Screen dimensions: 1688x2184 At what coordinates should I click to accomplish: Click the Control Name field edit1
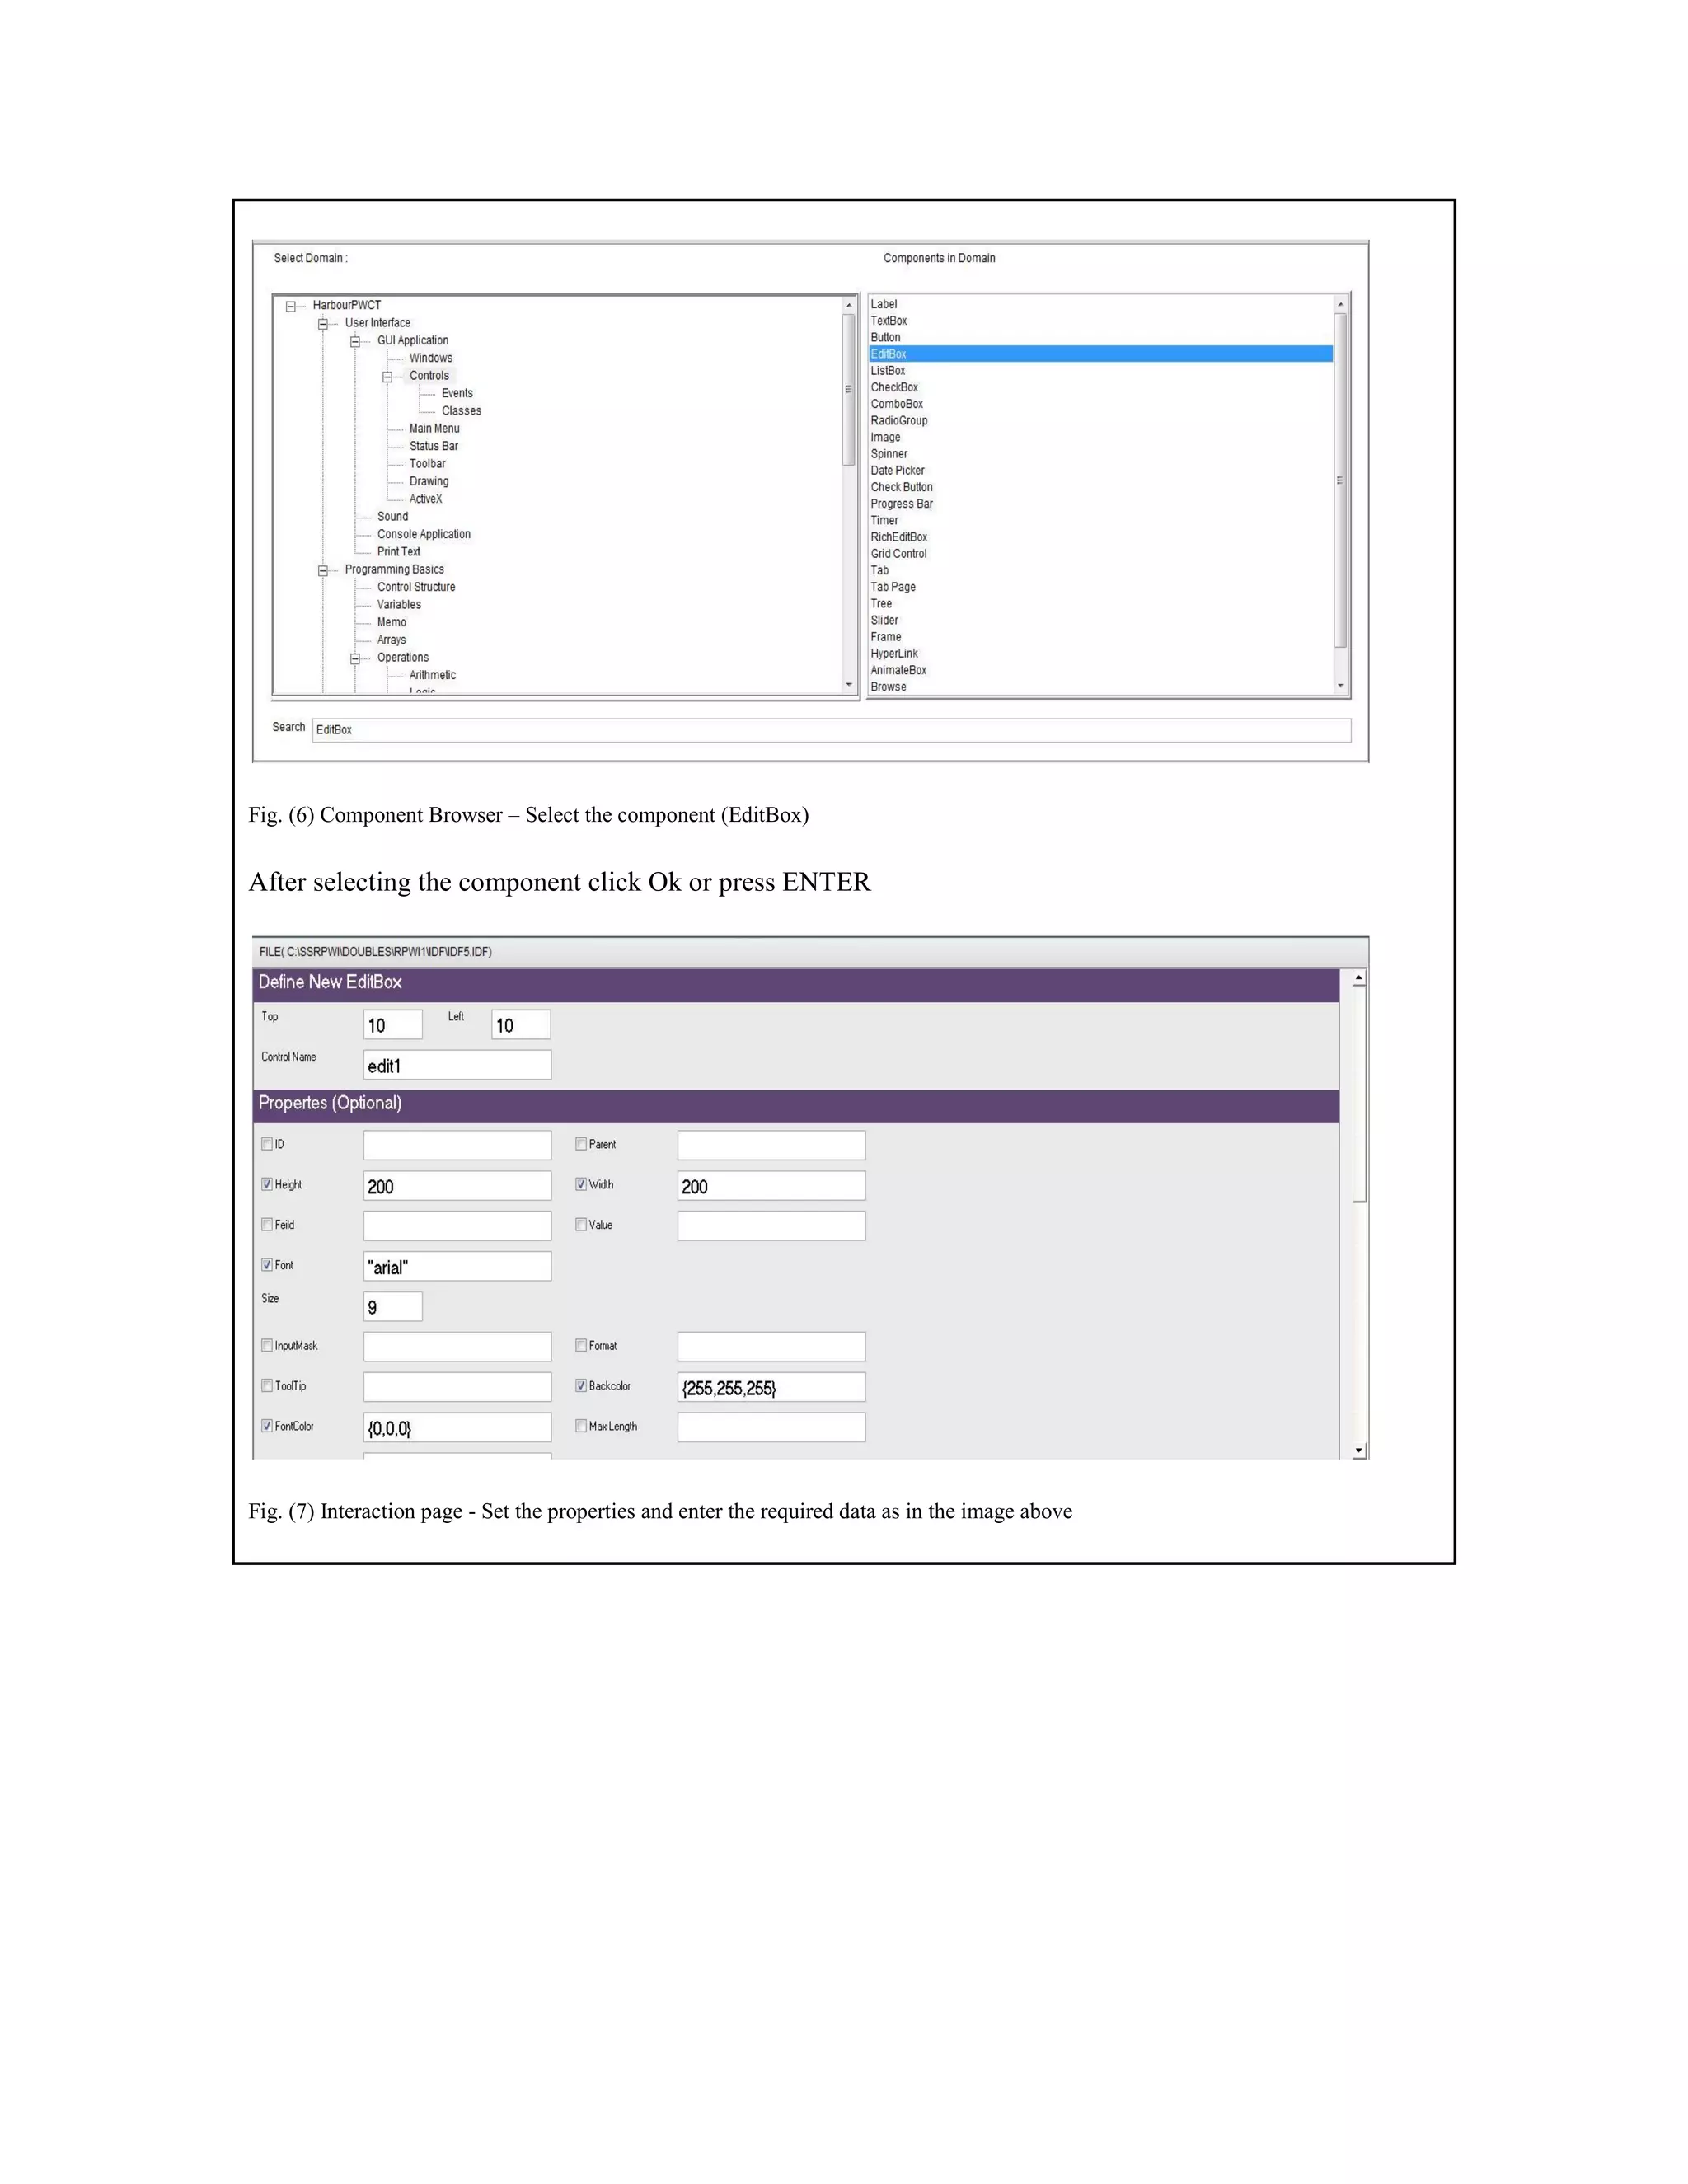457,1065
